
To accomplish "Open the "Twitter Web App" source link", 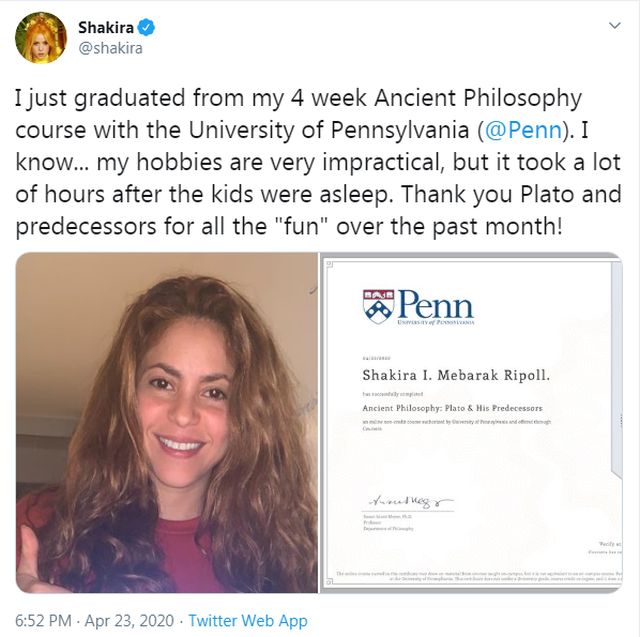I will [x=248, y=621].
